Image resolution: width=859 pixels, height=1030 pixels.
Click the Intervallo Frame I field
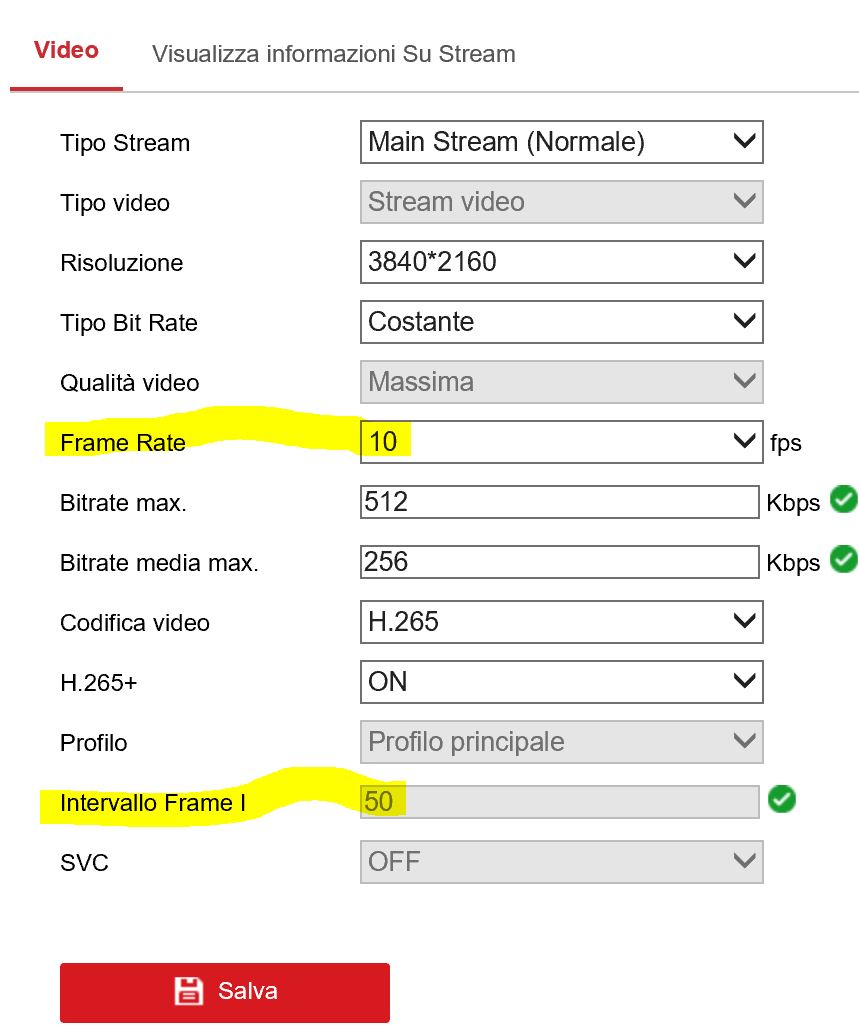pyautogui.click(x=559, y=802)
